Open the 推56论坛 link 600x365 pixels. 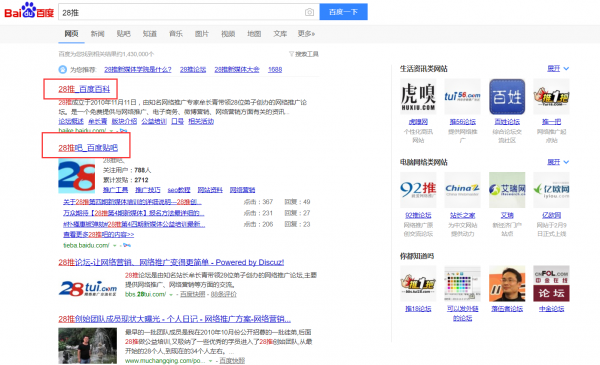pos(462,122)
